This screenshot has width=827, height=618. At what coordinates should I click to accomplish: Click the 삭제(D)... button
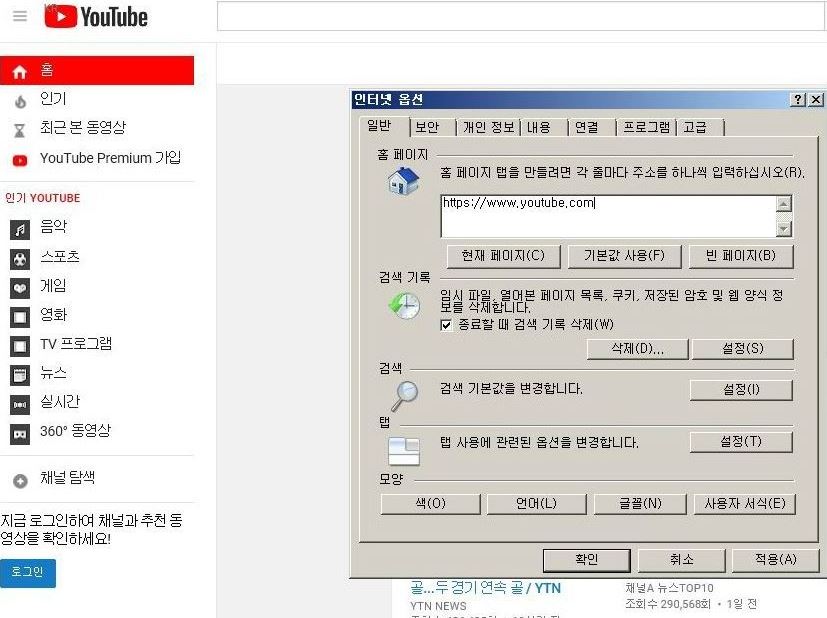[637, 349]
